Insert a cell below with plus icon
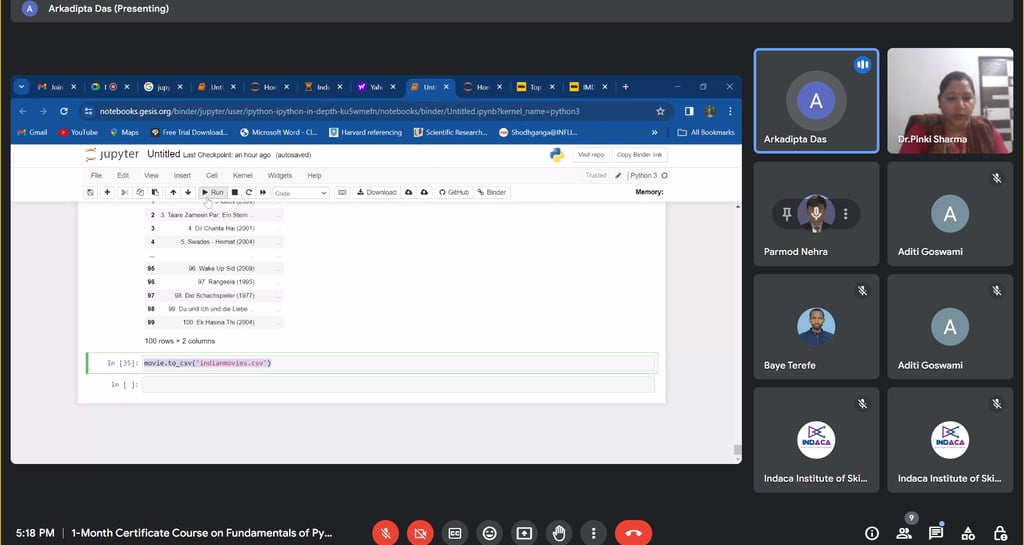1024x545 pixels. [x=107, y=193]
